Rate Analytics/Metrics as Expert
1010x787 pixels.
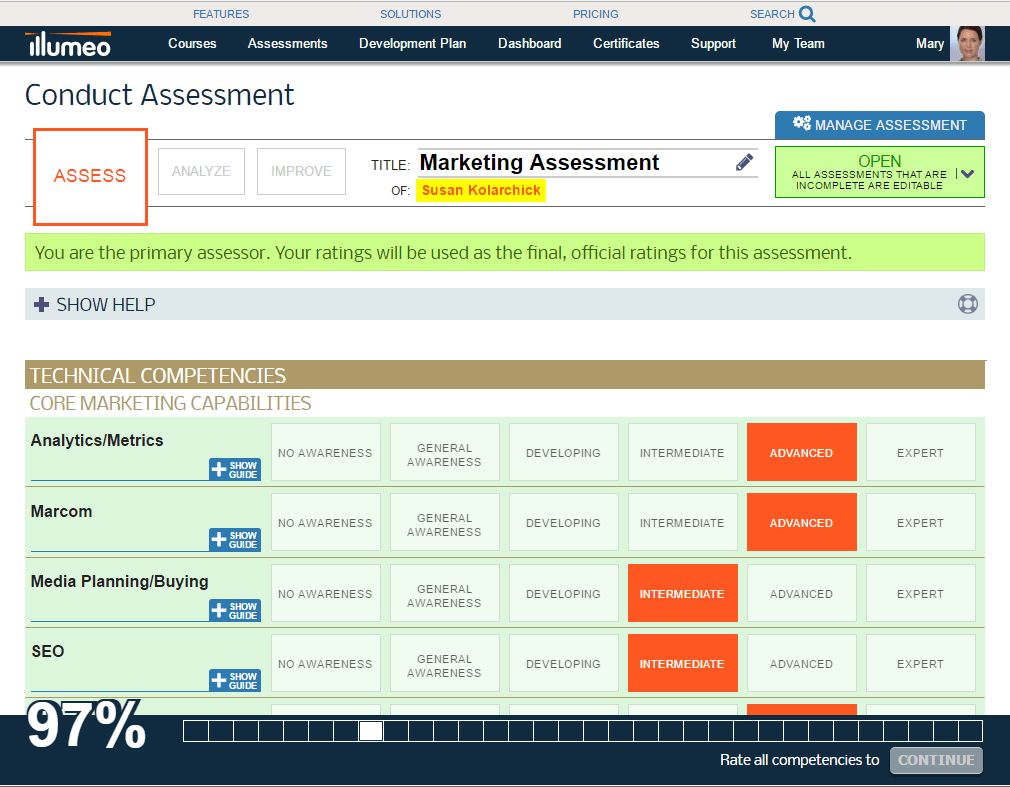tap(920, 452)
